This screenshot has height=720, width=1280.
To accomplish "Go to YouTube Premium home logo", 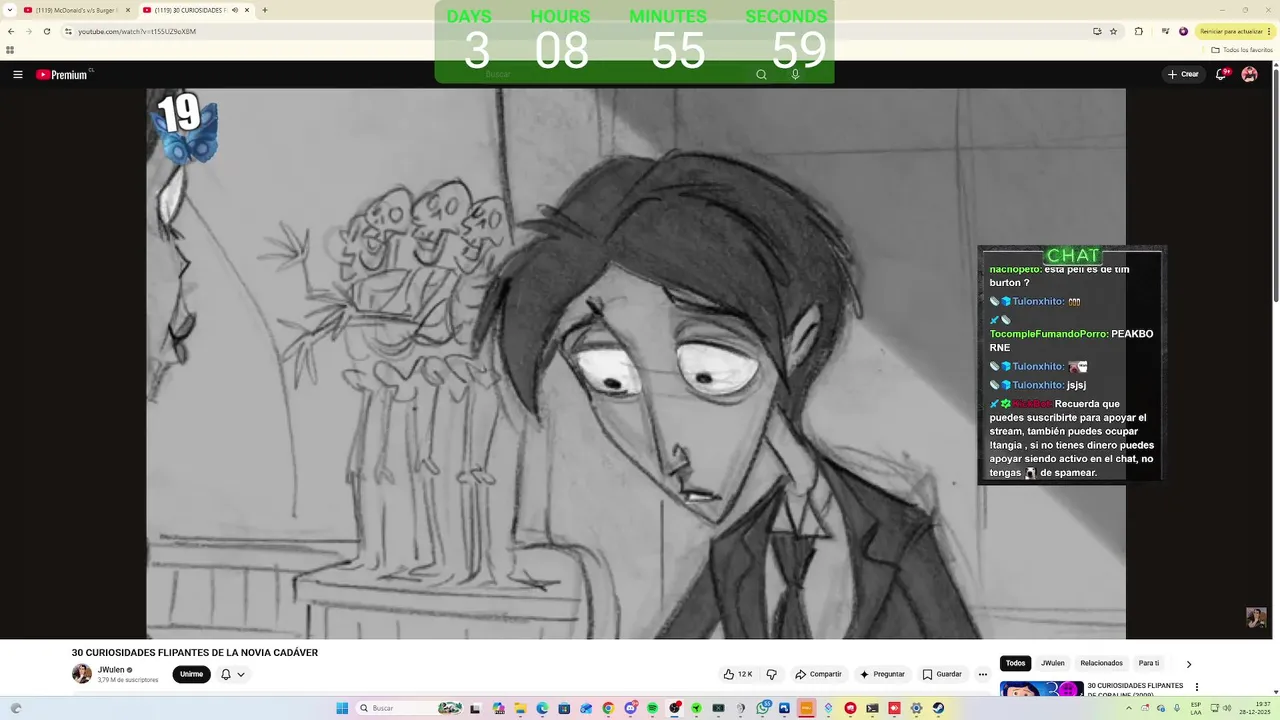I will 64,75.
